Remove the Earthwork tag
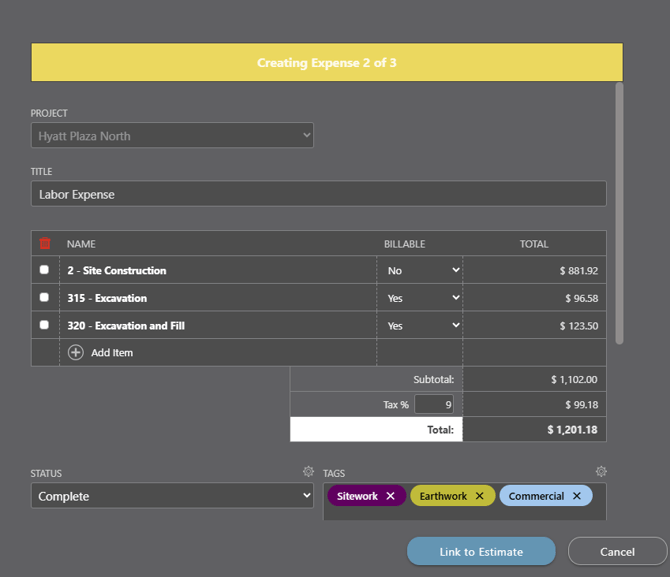 pyautogui.click(x=479, y=496)
